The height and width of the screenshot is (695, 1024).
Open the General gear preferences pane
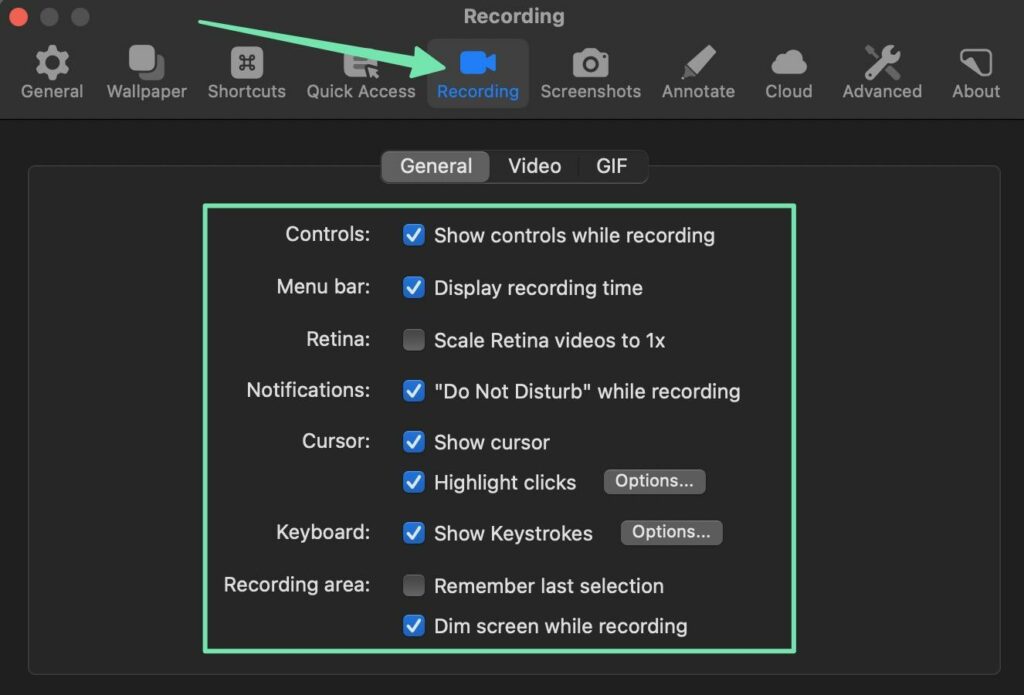click(52, 73)
